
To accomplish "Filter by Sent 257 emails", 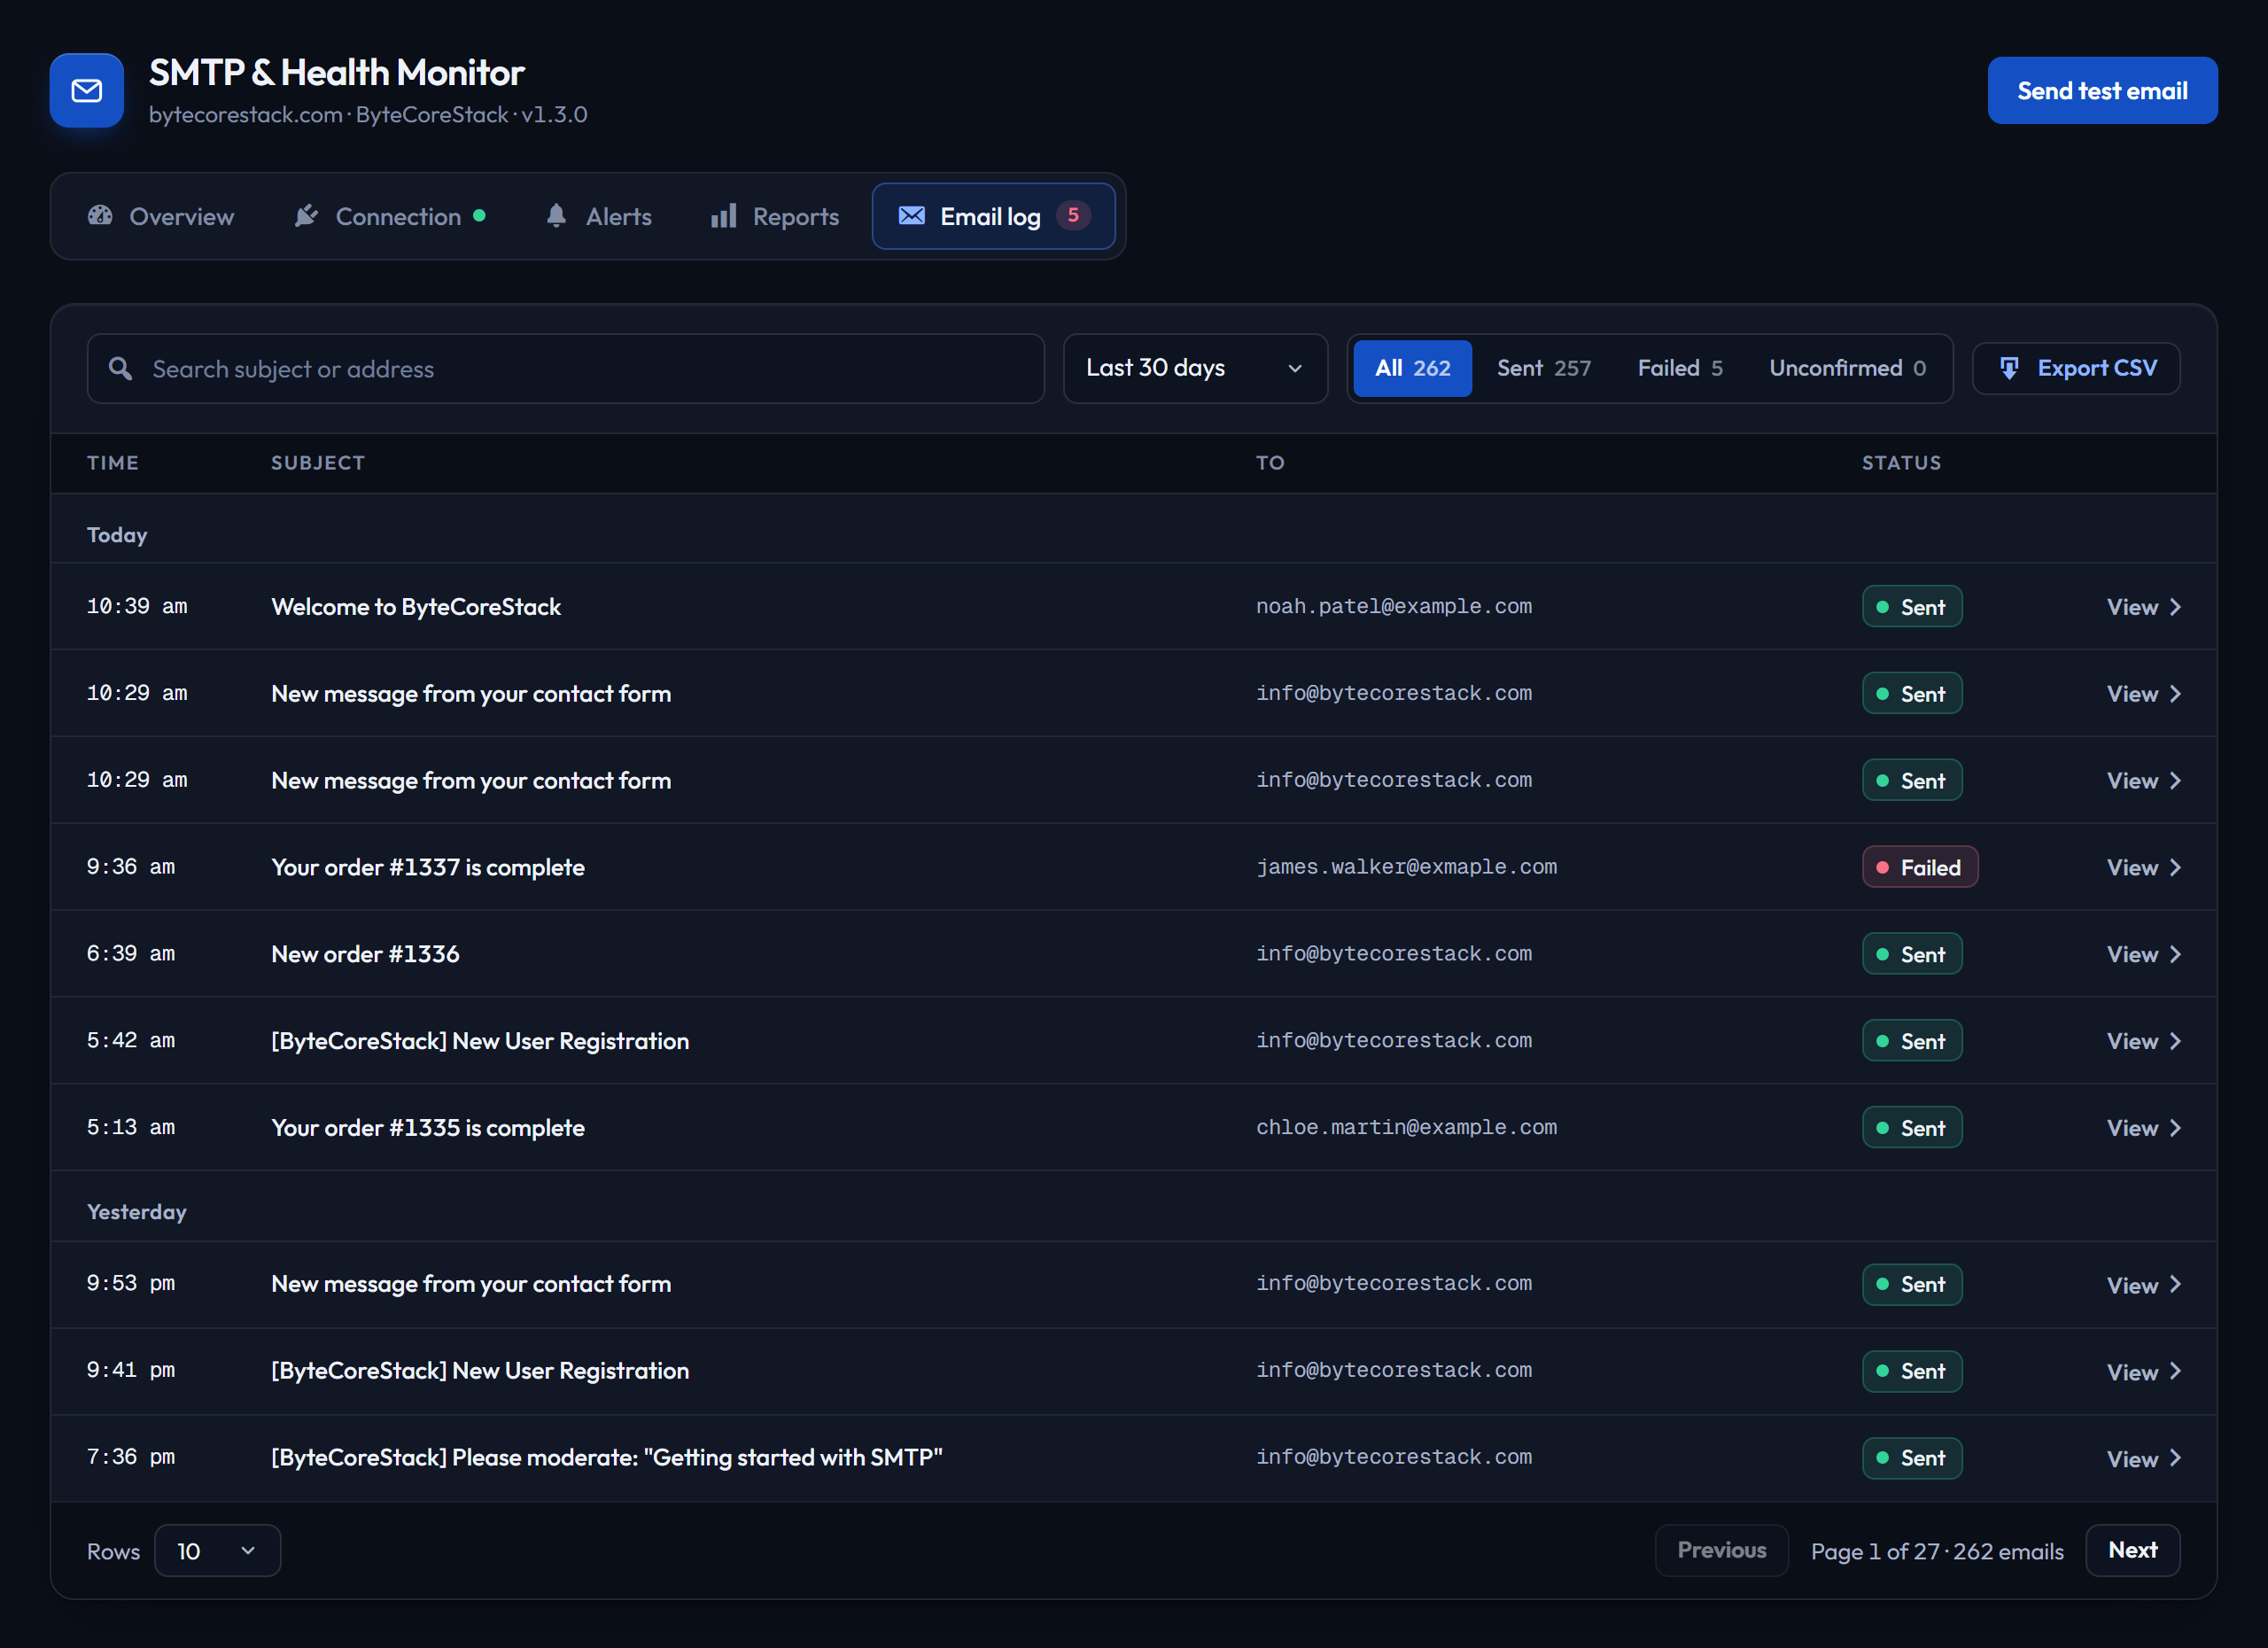I will click(x=1543, y=369).
